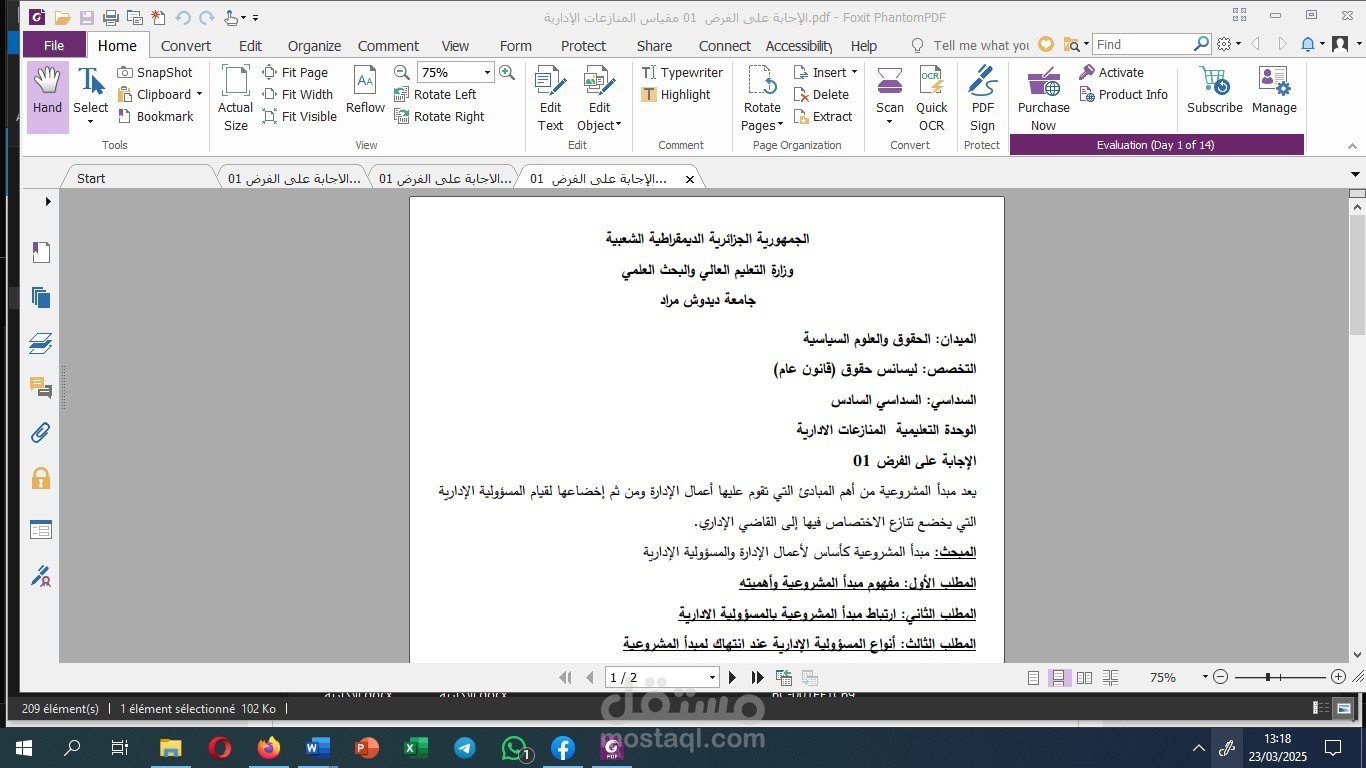Choose Fit Page view
Screen dimensions: 1366x768
pos(295,72)
